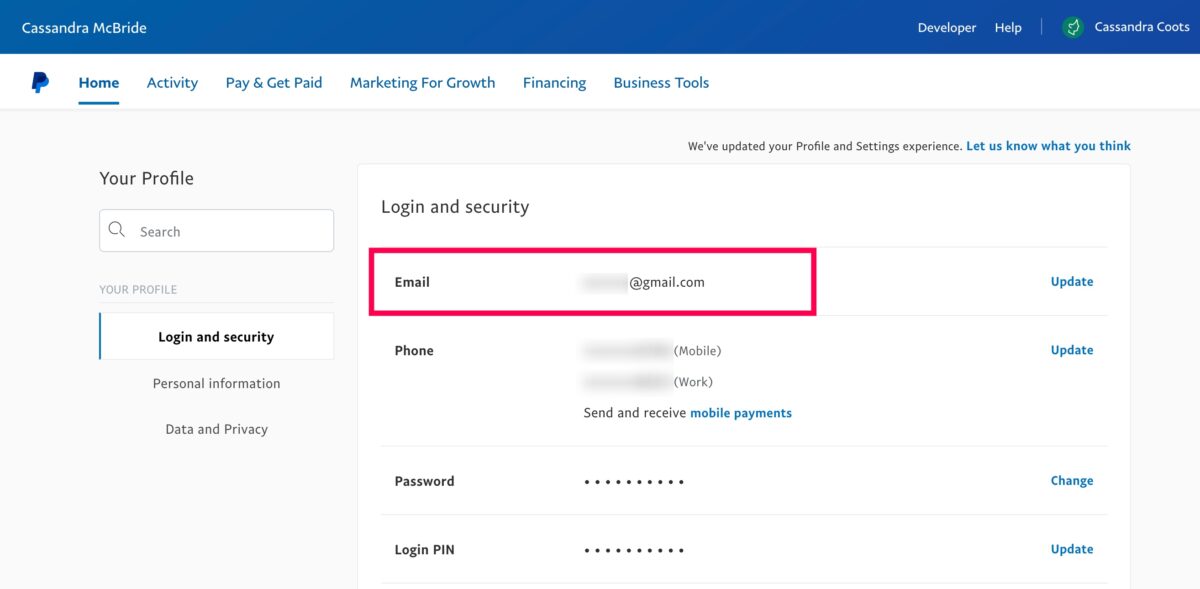Click the masked Password dots
The height and width of the screenshot is (589, 1200).
click(x=634, y=482)
